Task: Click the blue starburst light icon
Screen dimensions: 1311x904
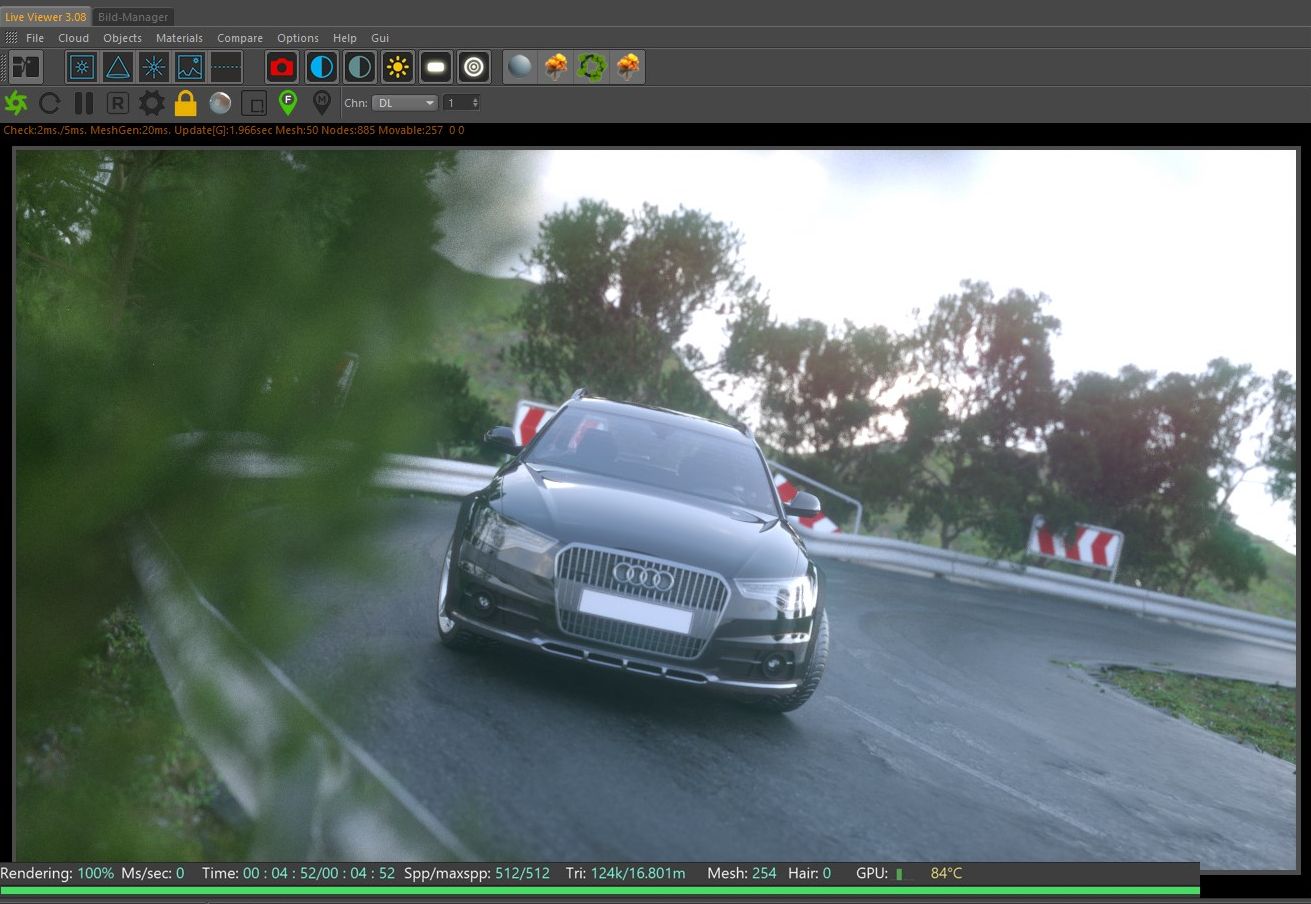Action: point(154,67)
